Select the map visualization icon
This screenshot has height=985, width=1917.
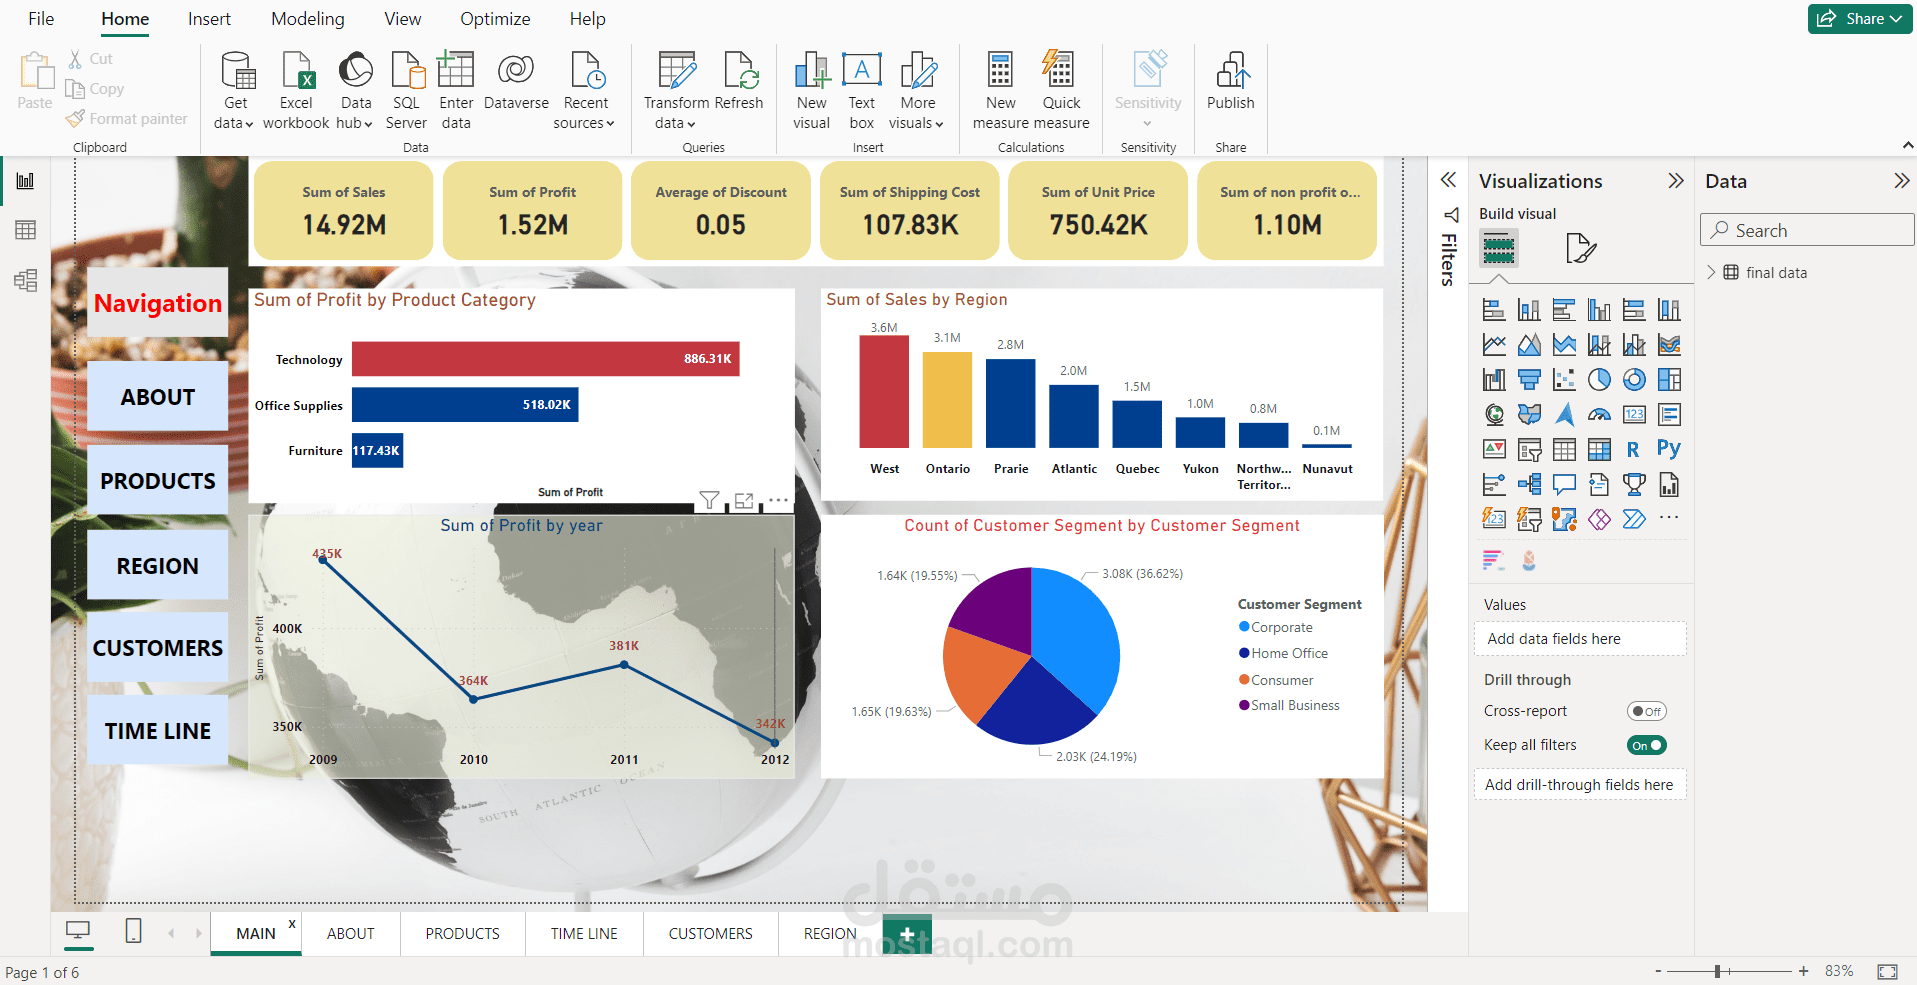point(1493,414)
